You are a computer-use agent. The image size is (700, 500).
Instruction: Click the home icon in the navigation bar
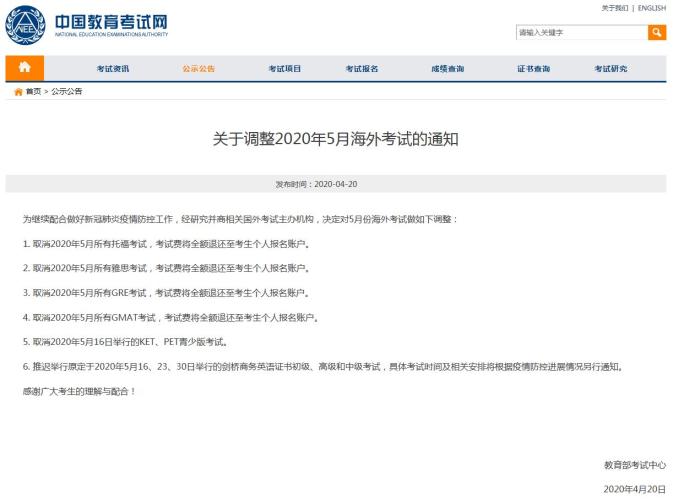(x=25, y=68)
